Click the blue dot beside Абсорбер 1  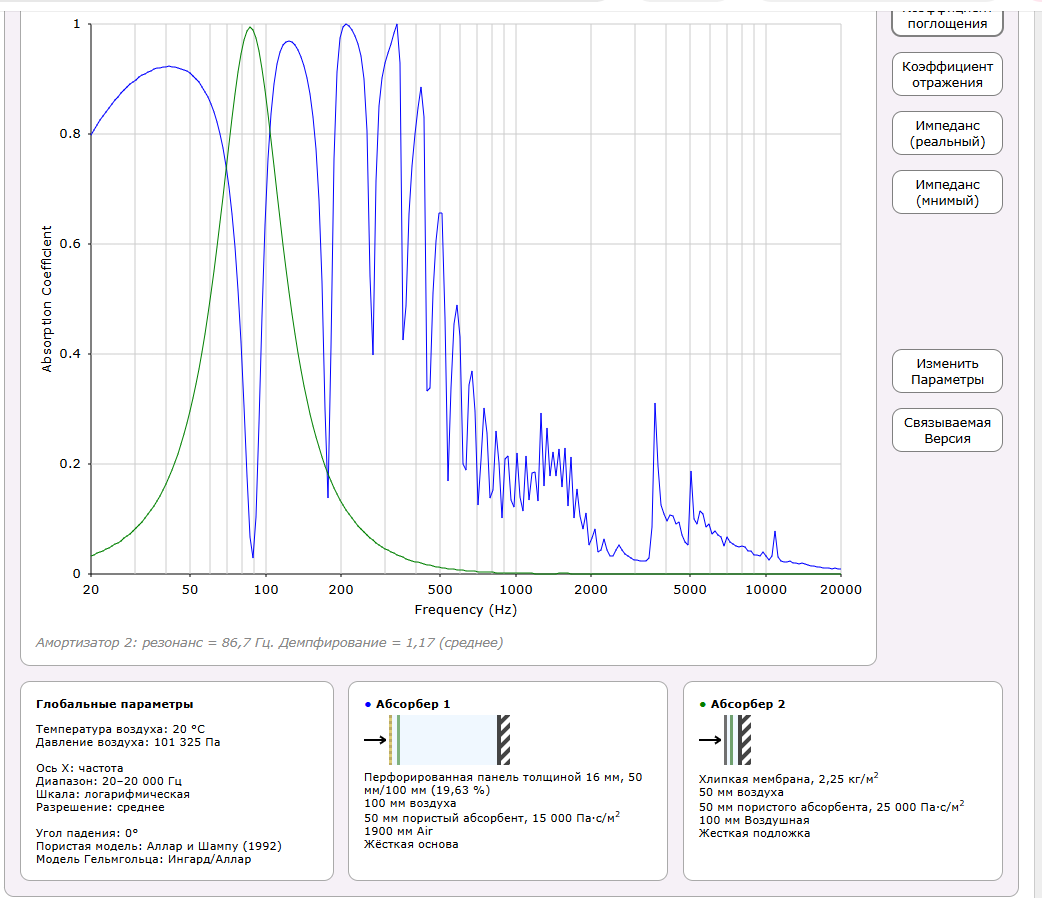(x=367, y=704)
